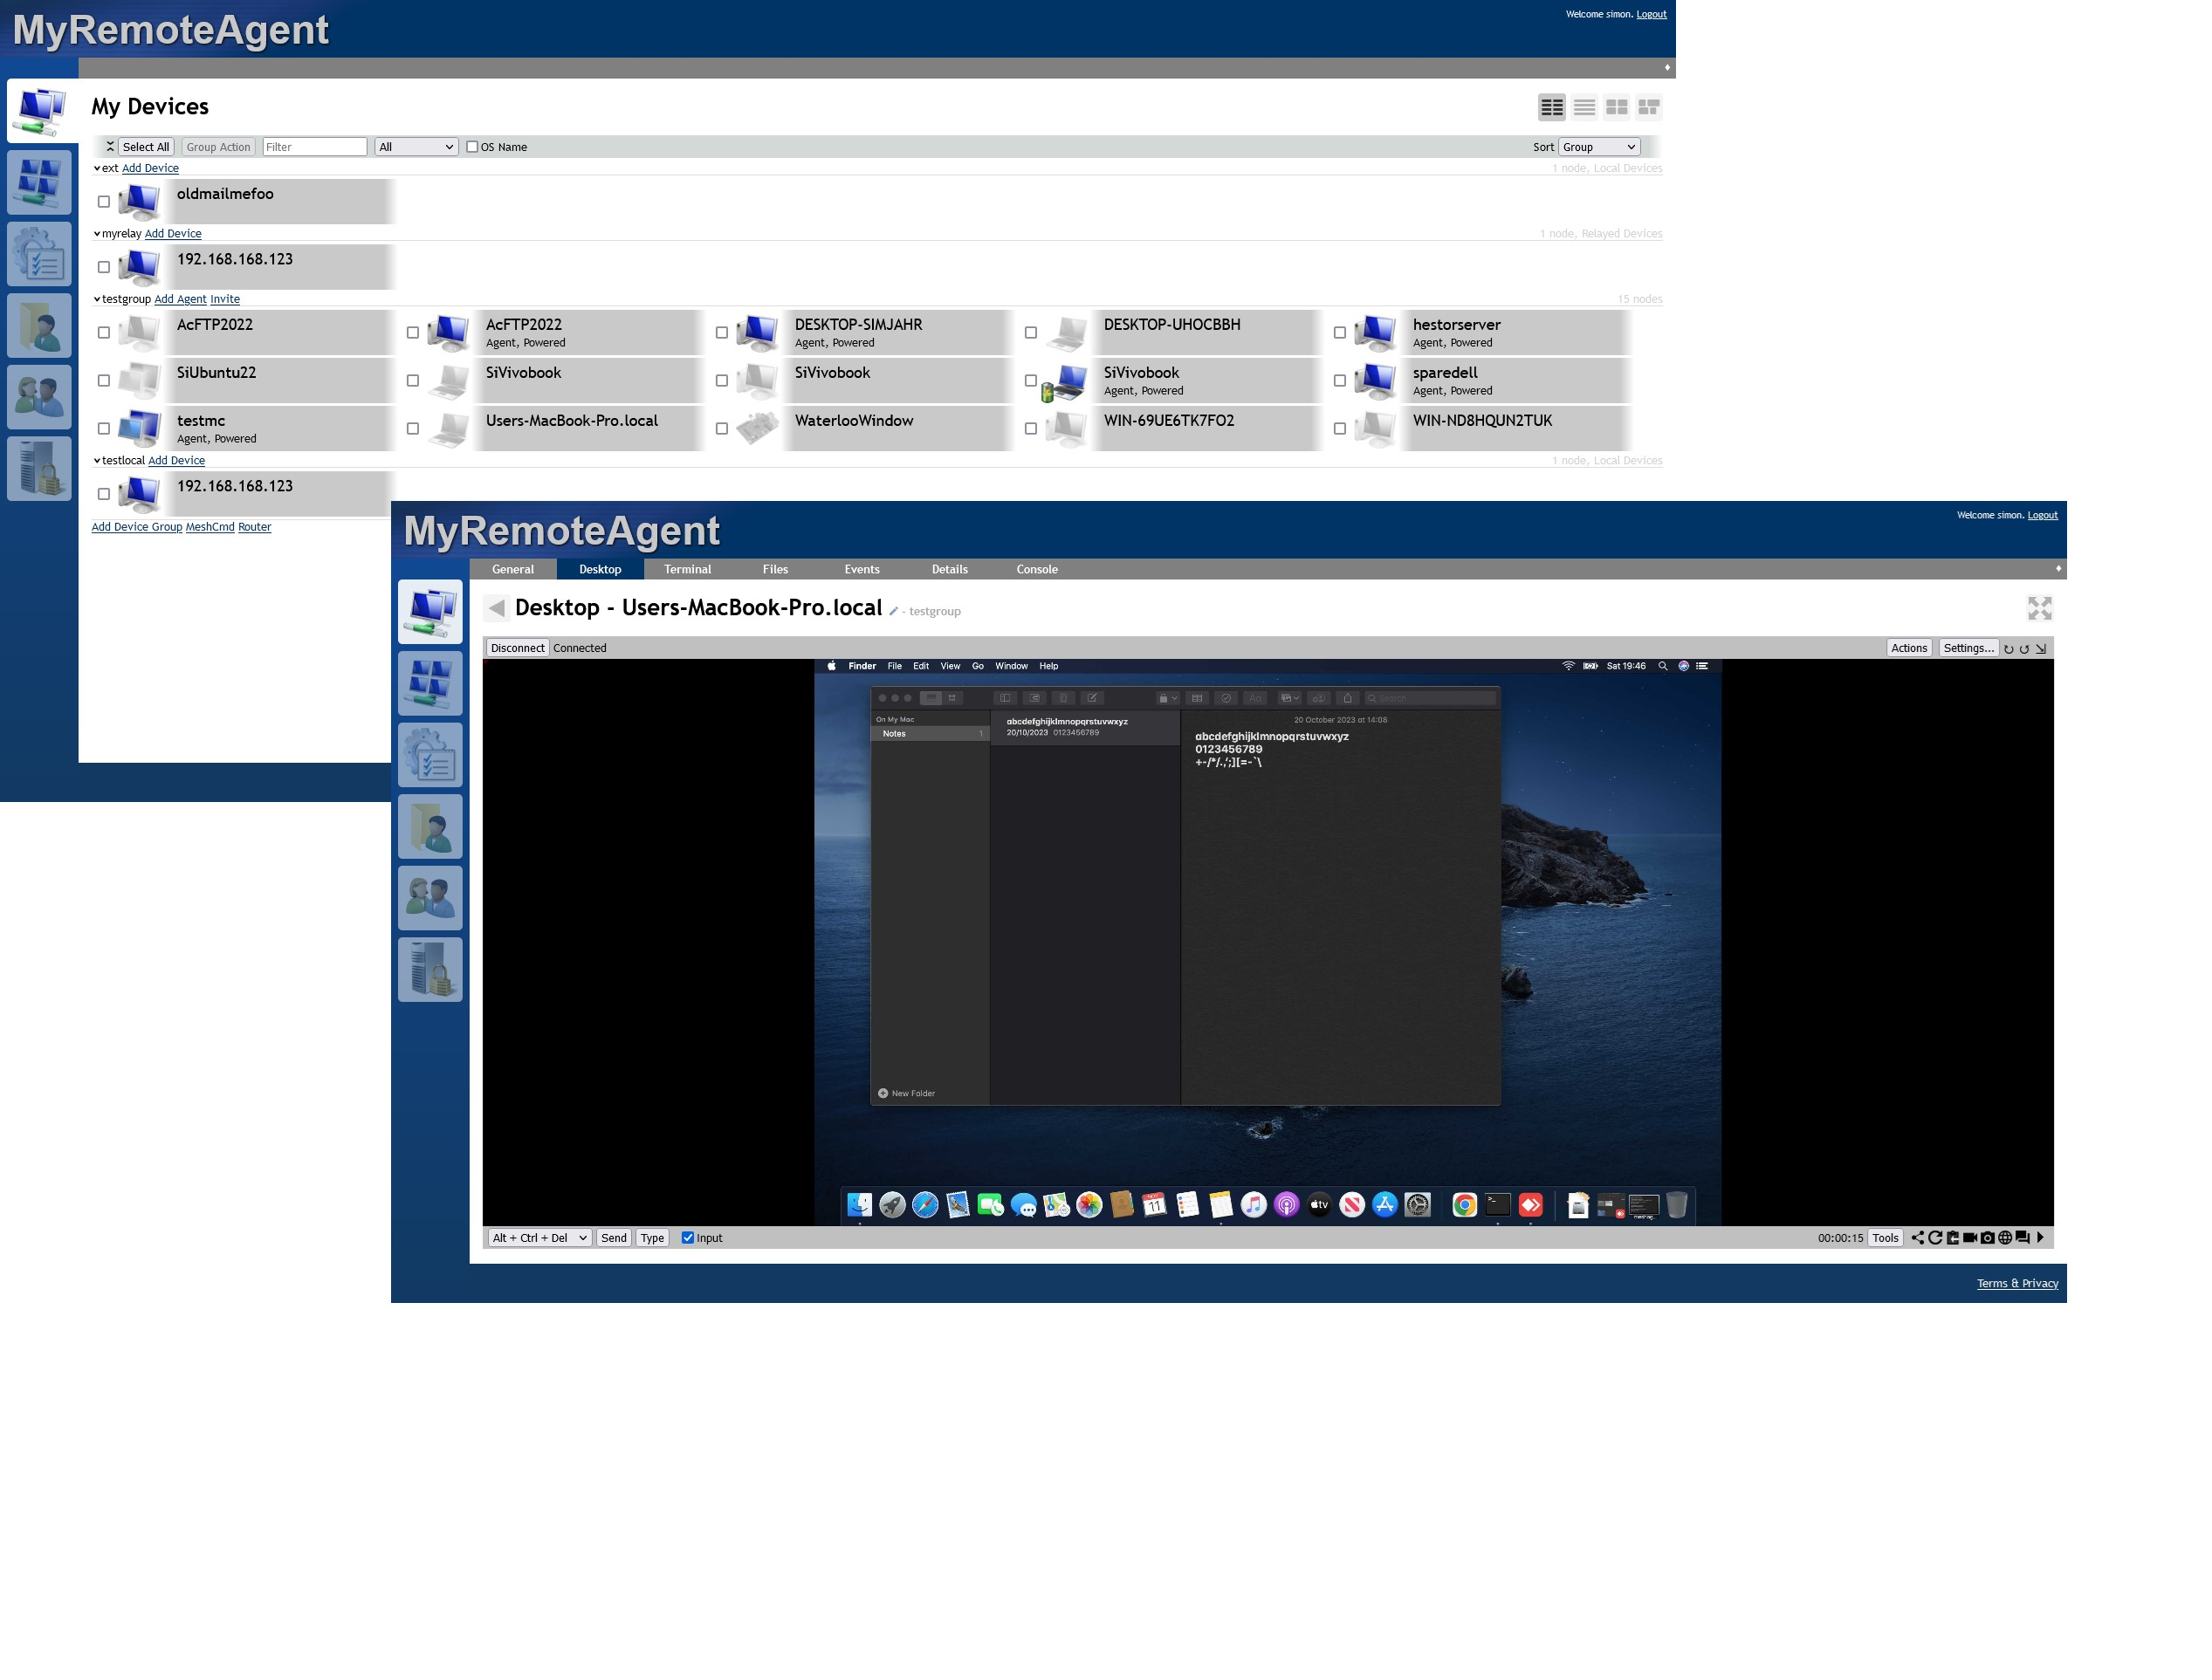This screenshot has height=1680, width=2212.
Task: Open the General tab
Action: click(513, 570)
